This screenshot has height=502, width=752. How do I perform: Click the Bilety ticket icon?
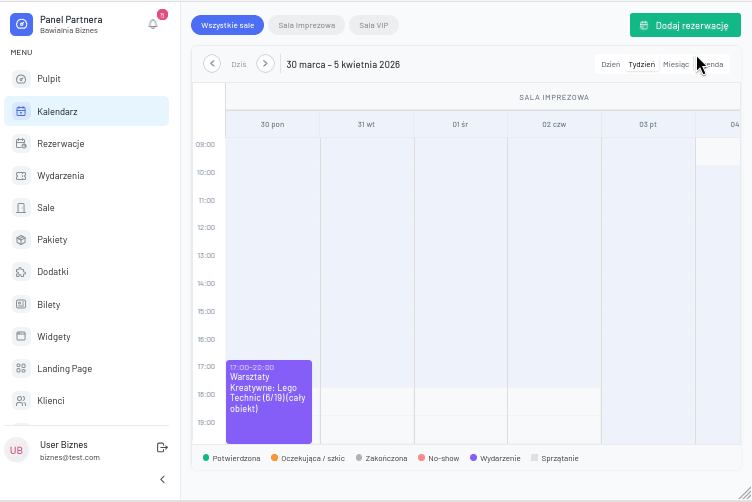pos(21,304)
